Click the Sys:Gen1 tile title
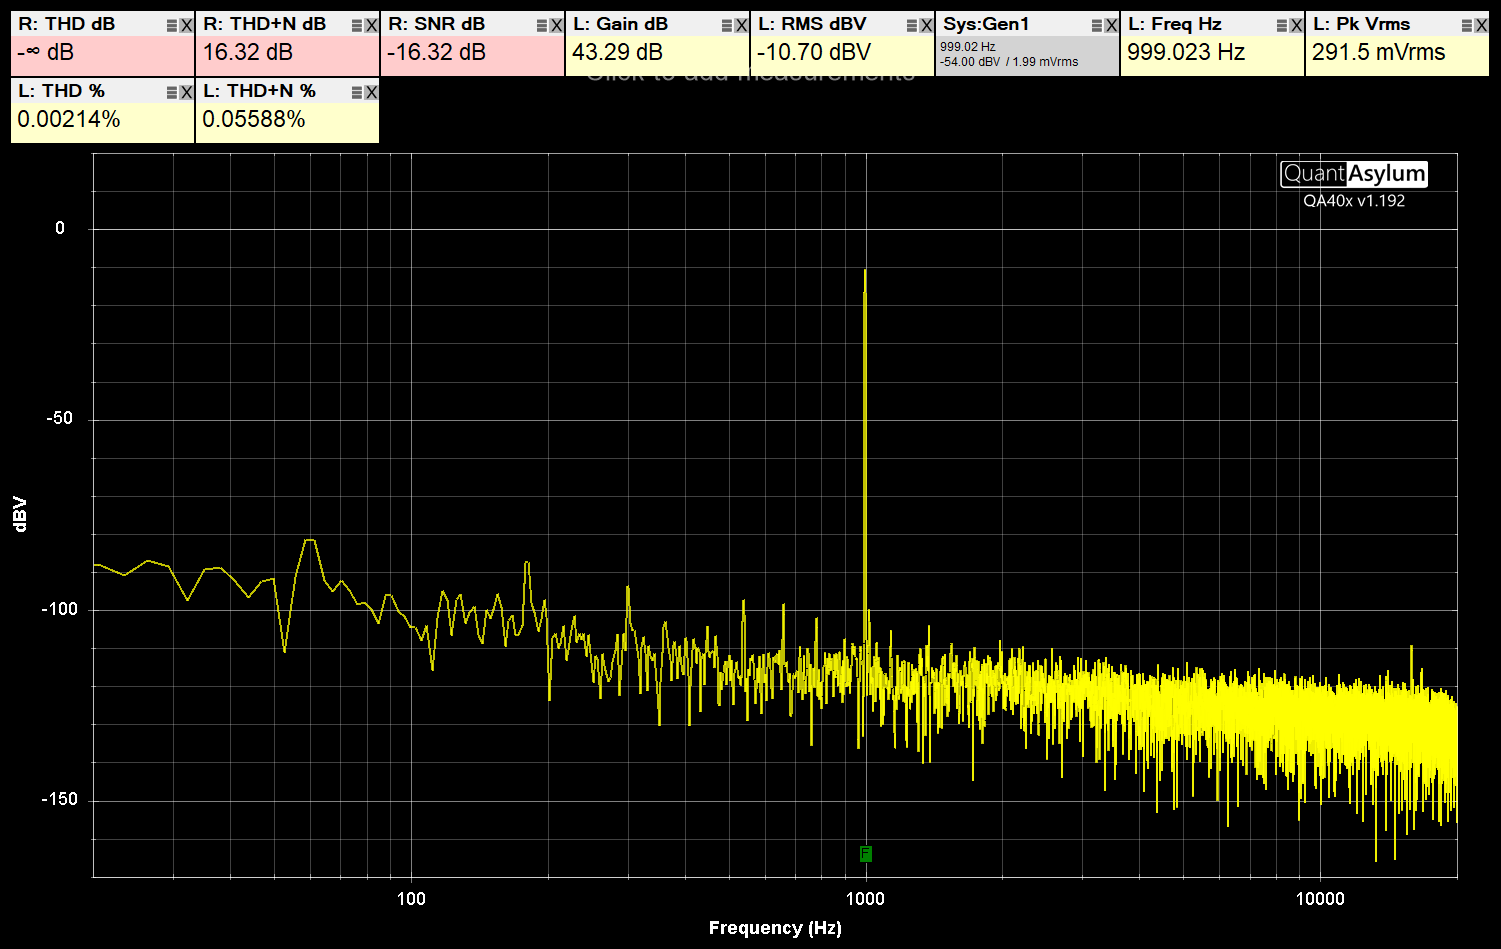1501x949 pixels. (x=986, y=24)
